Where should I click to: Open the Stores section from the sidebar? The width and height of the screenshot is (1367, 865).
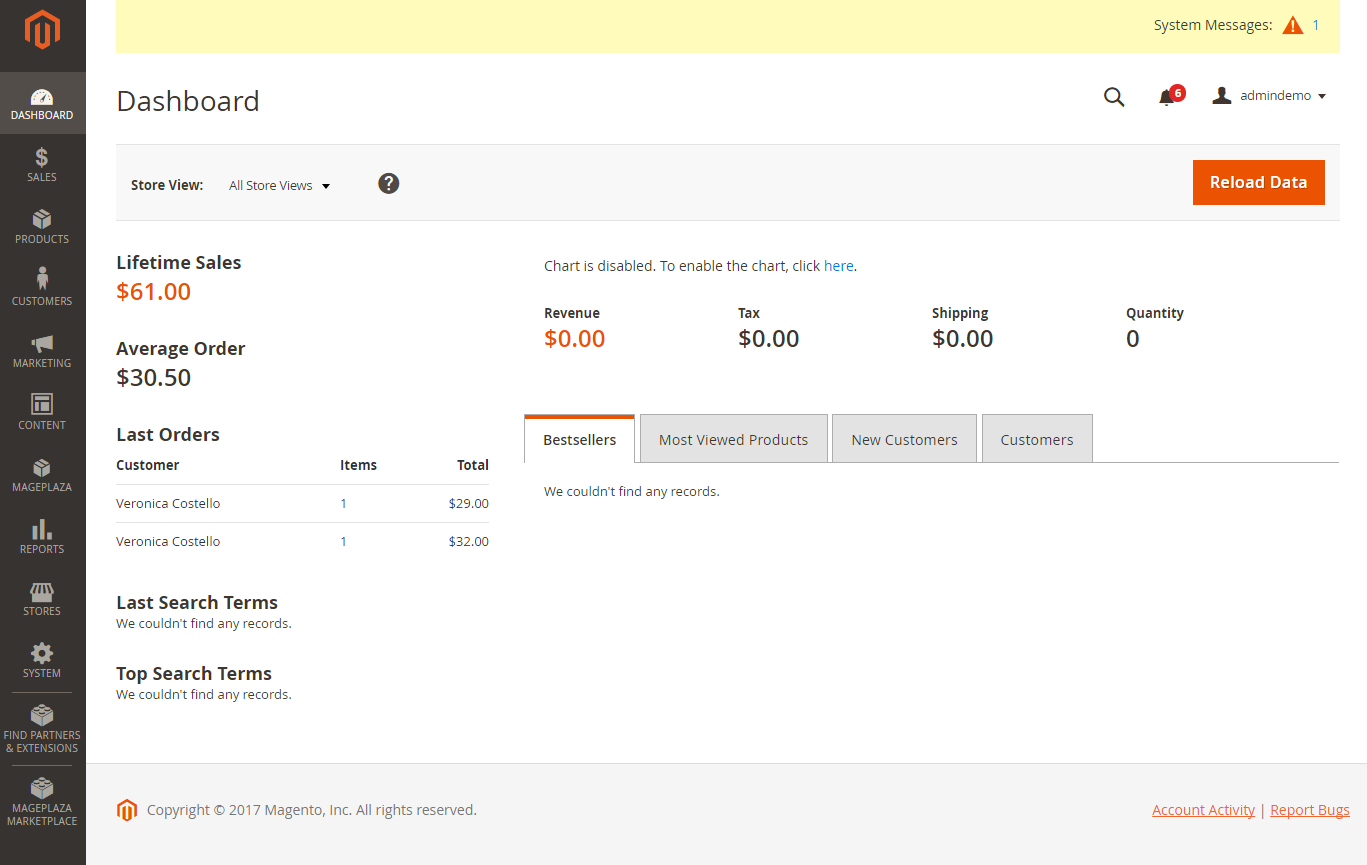click(x=41, y=597)
